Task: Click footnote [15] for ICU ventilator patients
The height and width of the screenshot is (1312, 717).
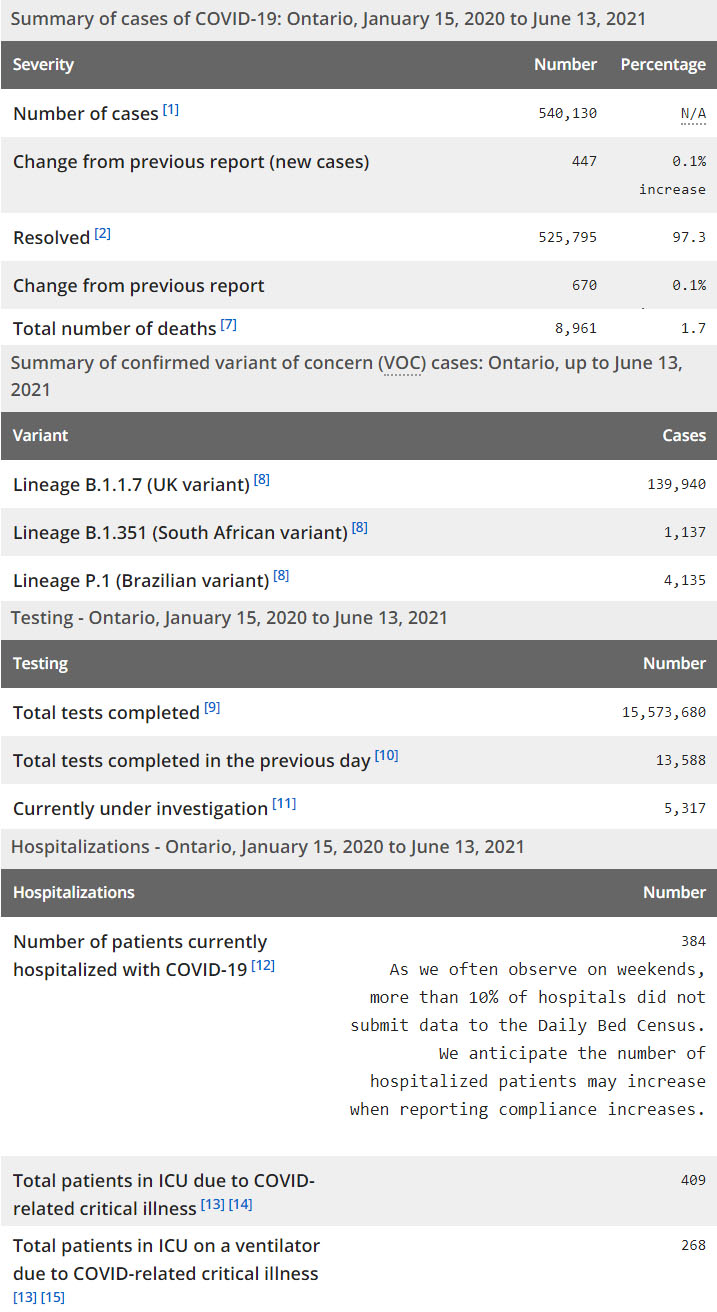Action: (52, 1297)
